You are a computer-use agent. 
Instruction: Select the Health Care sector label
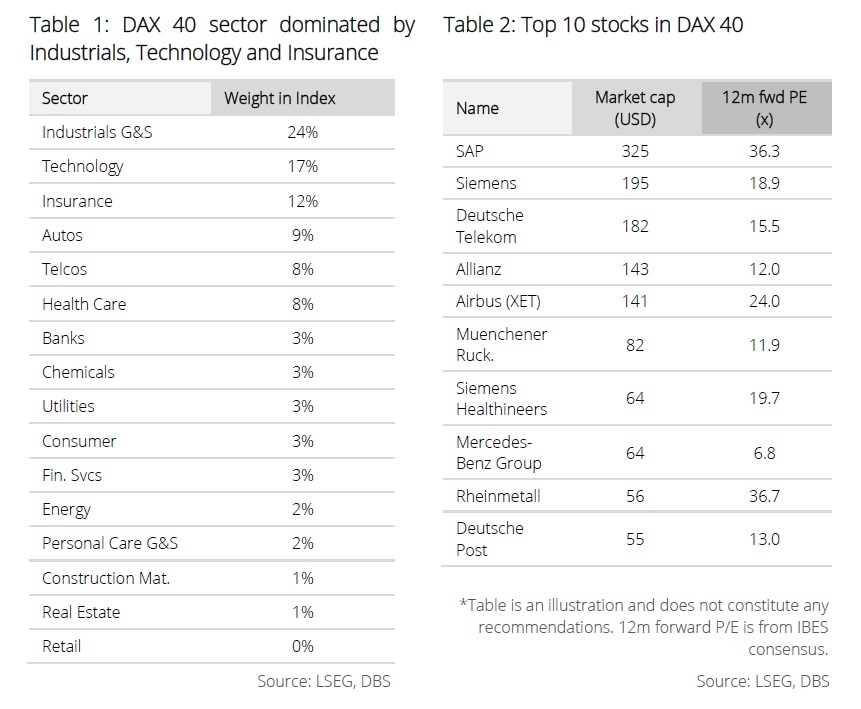(84, 304)
